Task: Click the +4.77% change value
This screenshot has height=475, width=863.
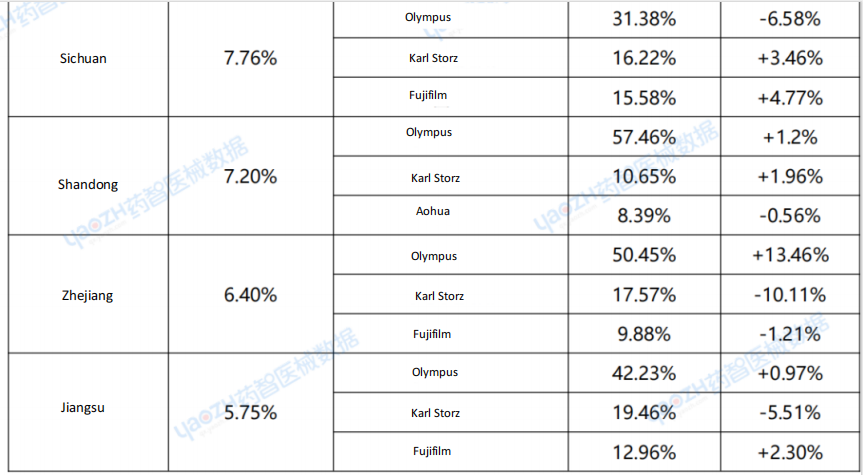Action: pos(790,98)
